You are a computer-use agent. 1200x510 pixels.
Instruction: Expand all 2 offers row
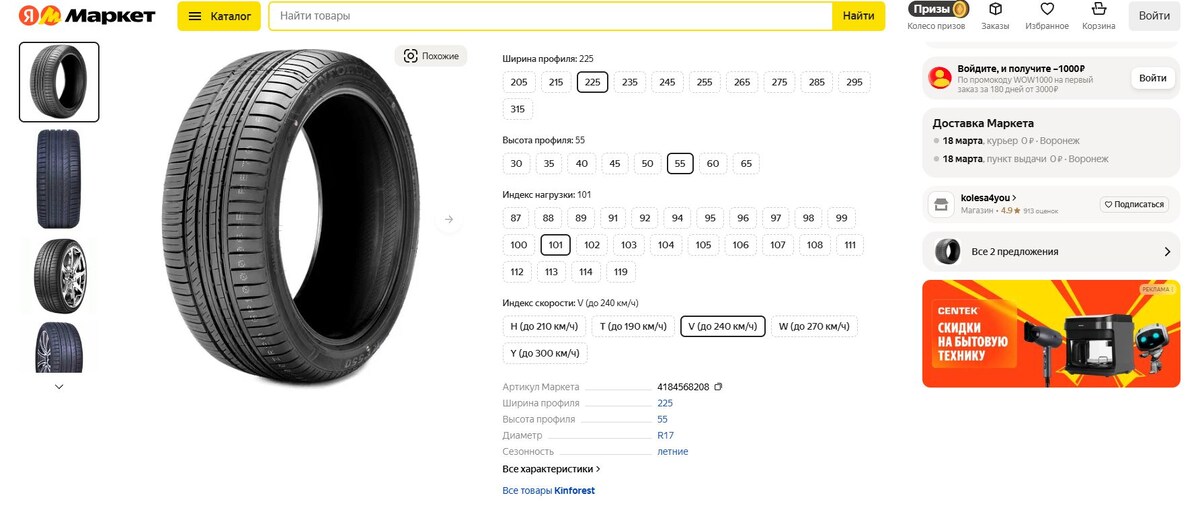pyautogui.click(x=1050, y=252)
